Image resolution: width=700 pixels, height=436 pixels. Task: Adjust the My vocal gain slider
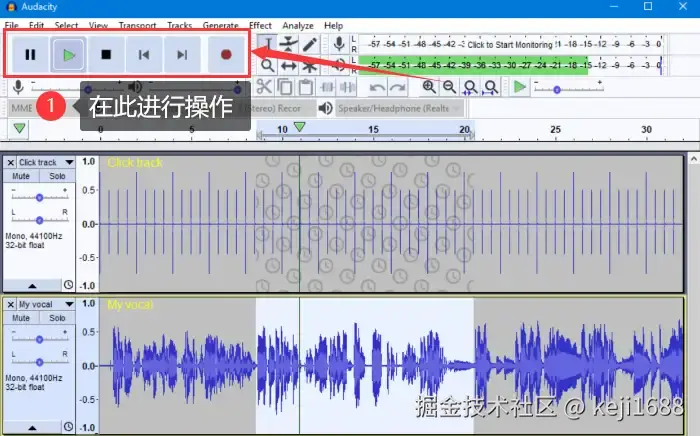39,339
